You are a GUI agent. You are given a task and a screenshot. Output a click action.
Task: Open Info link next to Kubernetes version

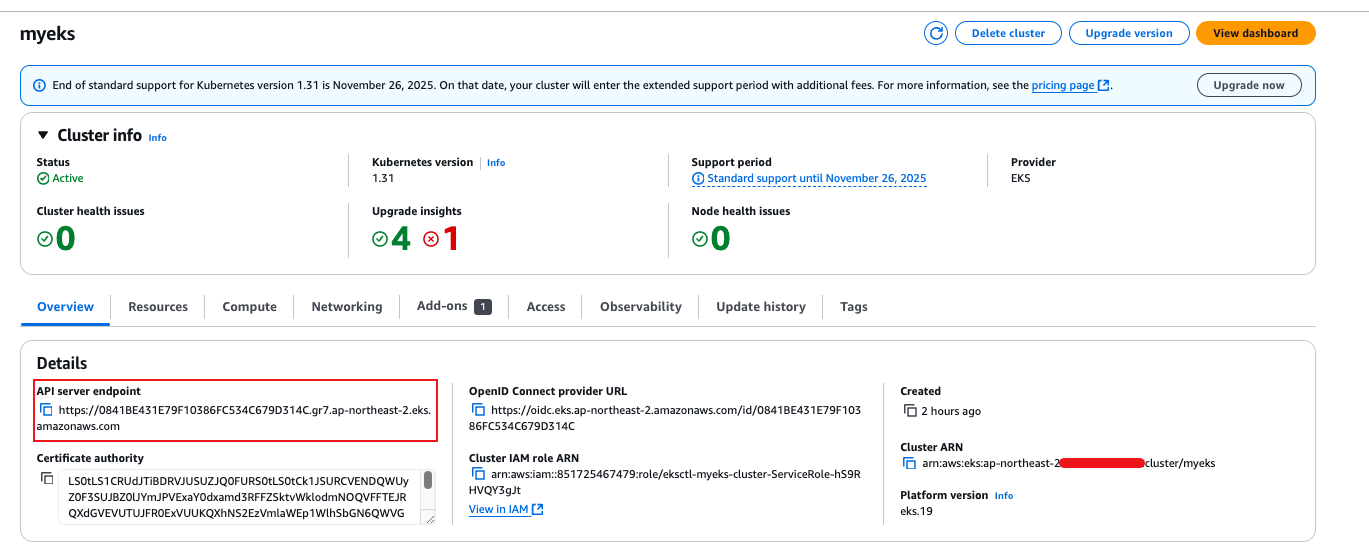(496, 162)
